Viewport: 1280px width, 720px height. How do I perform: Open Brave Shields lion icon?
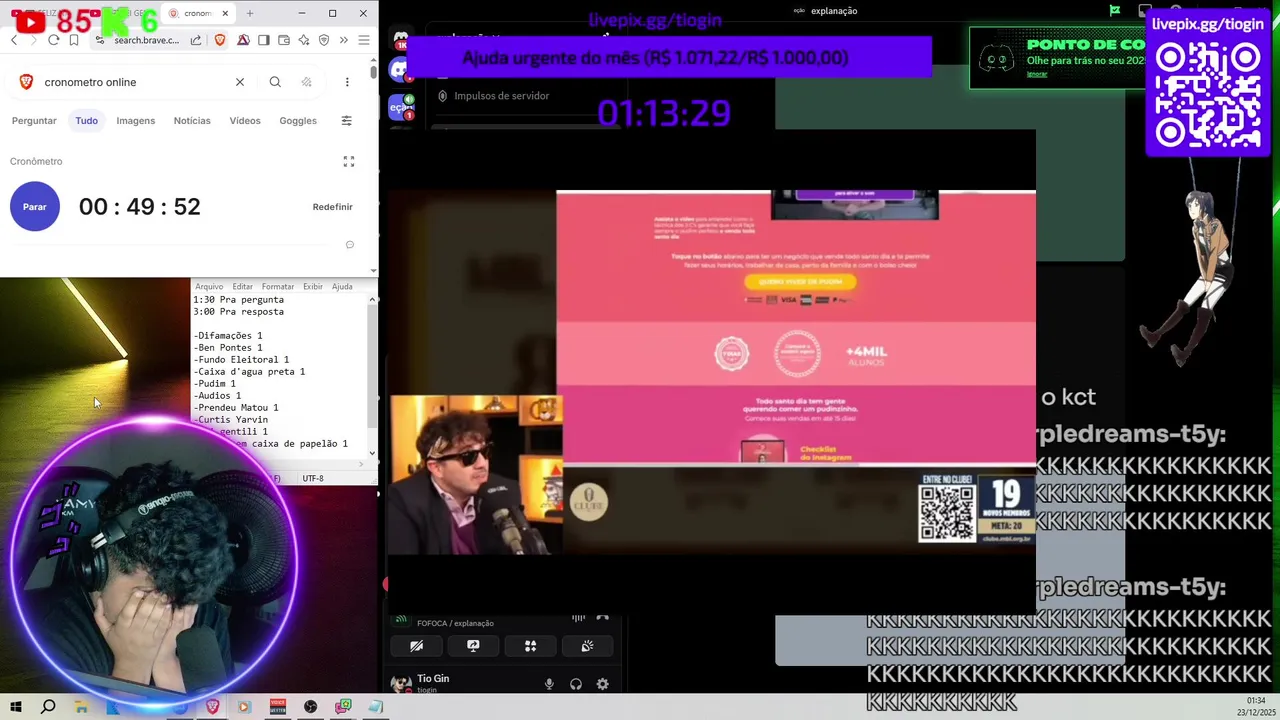point(219,40)
